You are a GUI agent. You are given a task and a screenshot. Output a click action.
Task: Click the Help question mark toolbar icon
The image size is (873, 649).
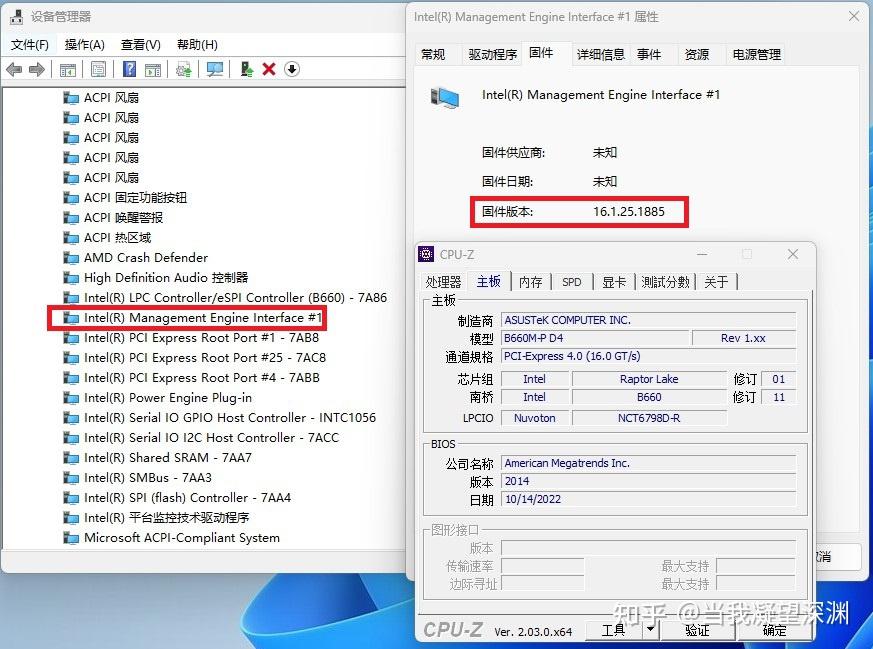pos(128,69)
